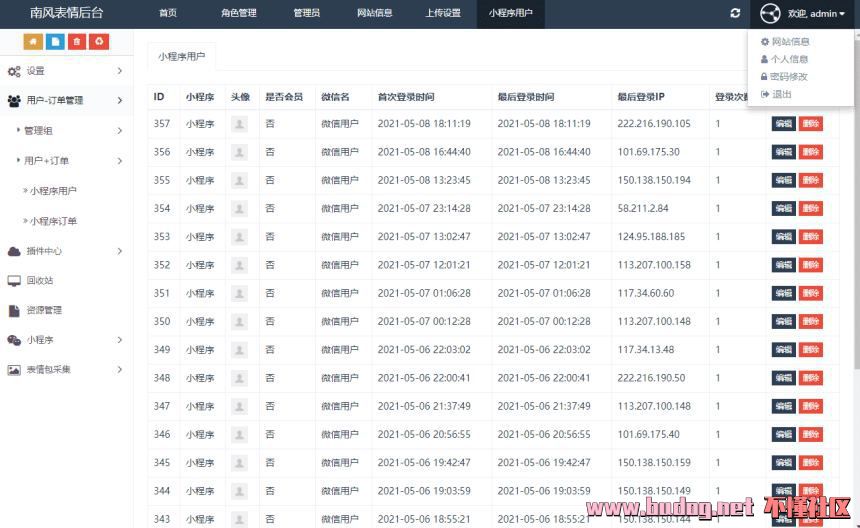The image size is (860, 528).
Task: Click the 用户-订单管理 people icon
Action: coord(14,100)
